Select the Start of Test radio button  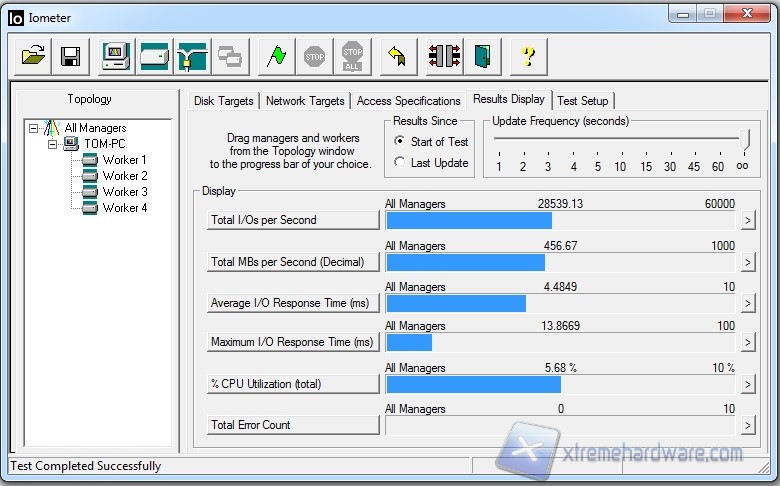coord(400,141)
